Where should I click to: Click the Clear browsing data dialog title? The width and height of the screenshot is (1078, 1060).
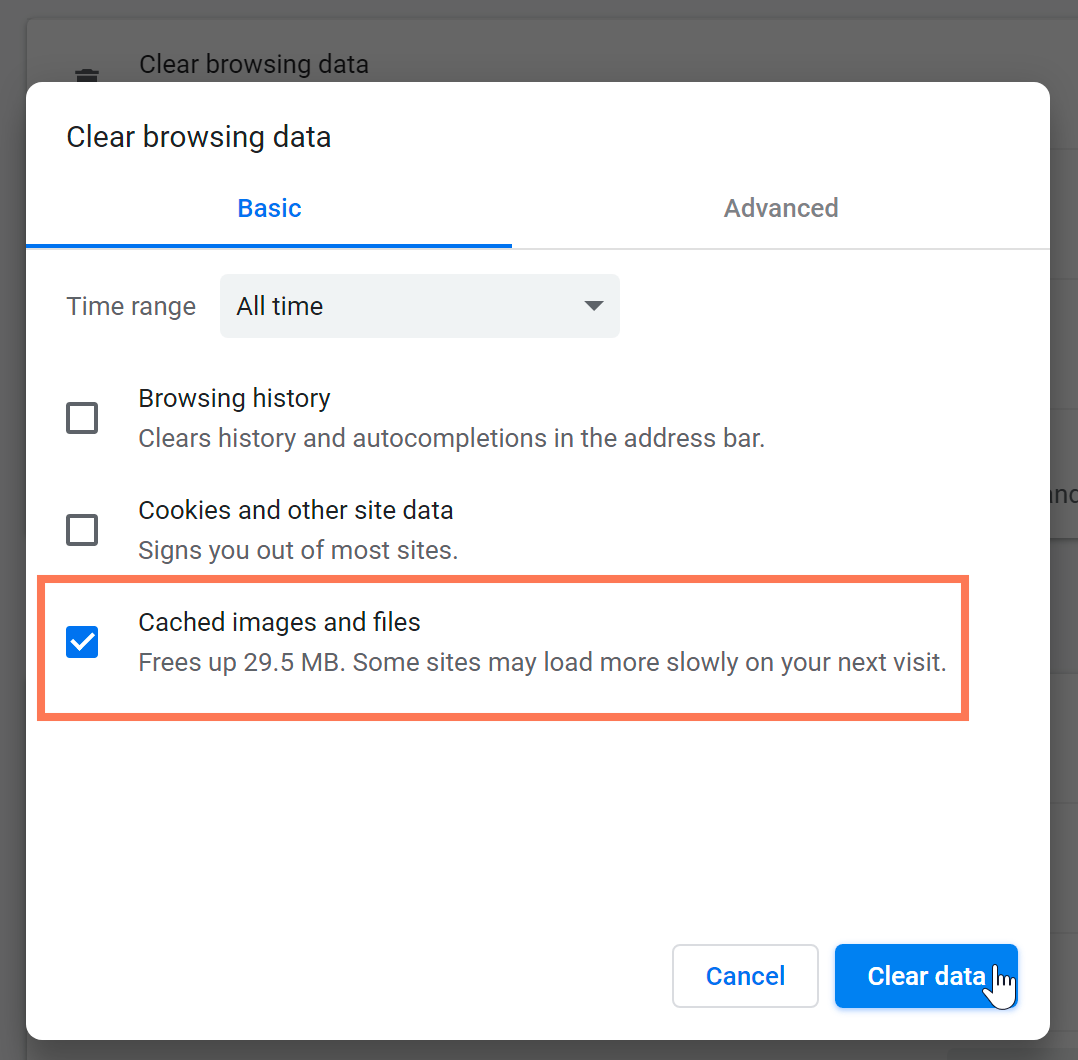click(x=198, y=137)
